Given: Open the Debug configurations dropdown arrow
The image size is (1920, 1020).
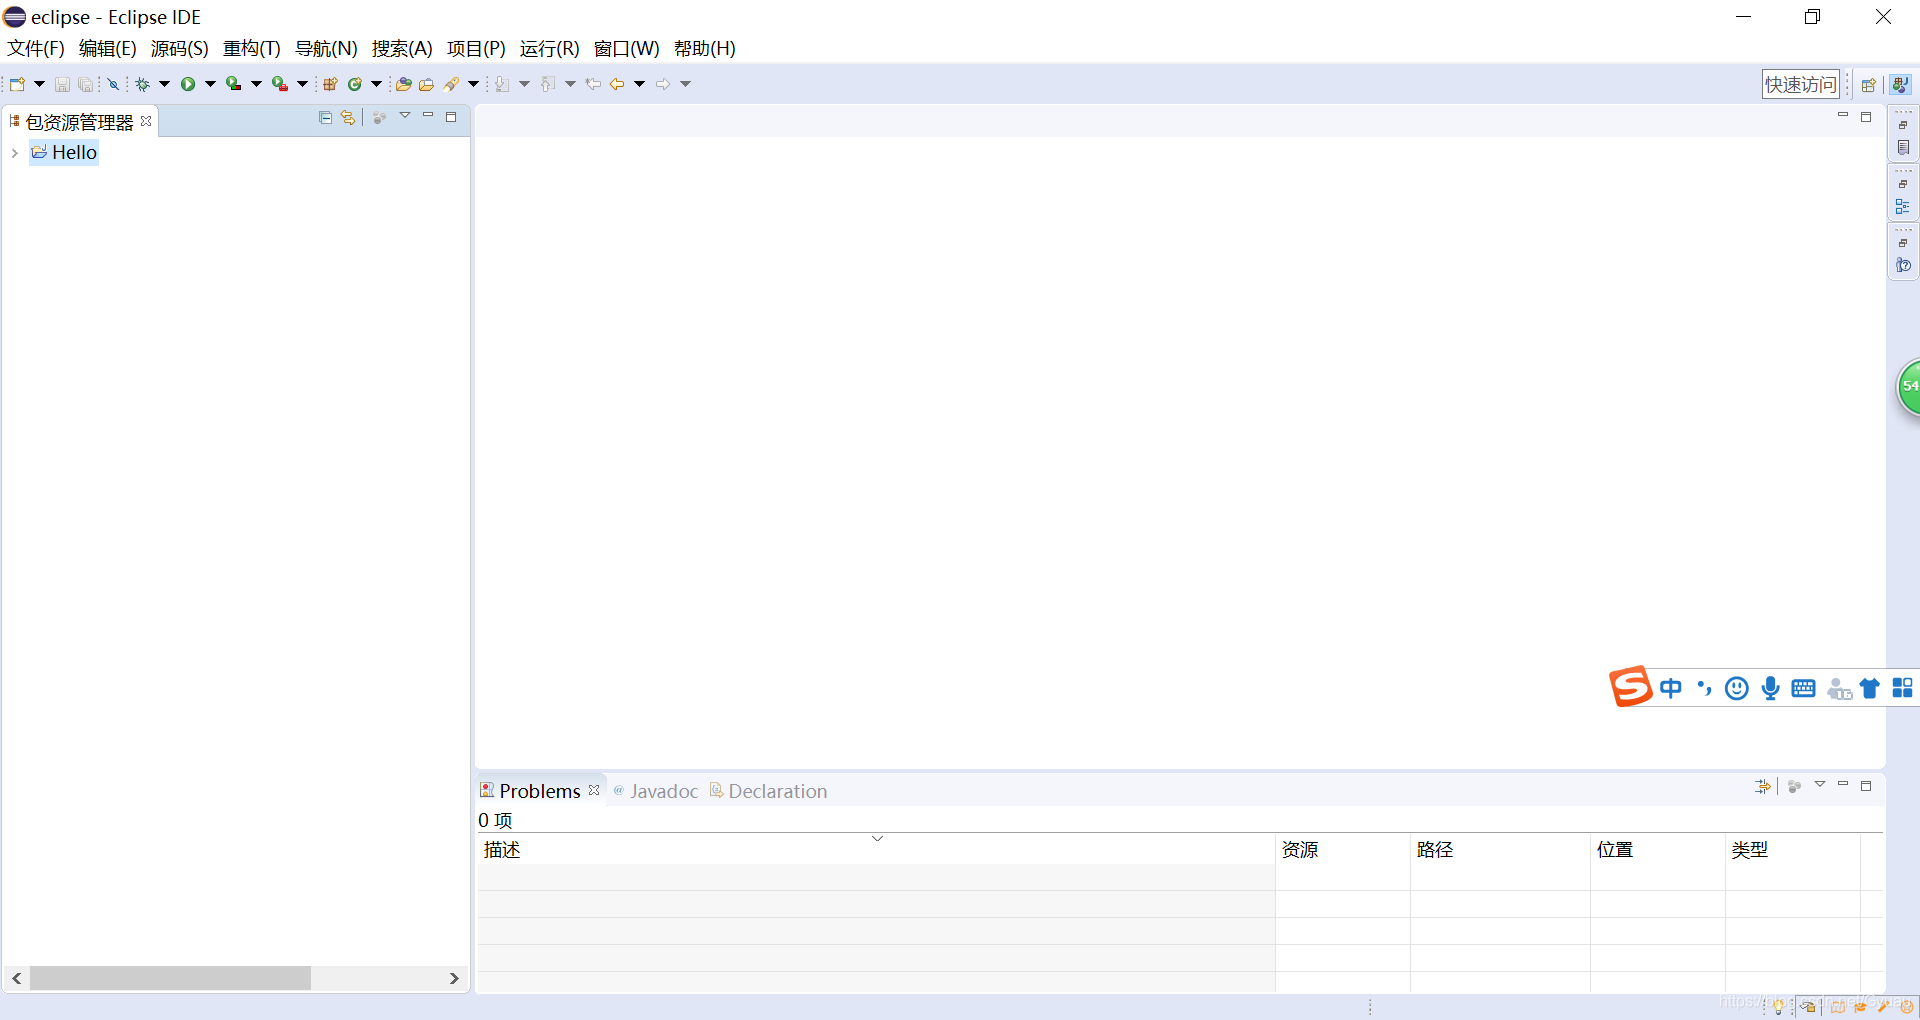Looking at the screenshot, I should coord(165,84).
